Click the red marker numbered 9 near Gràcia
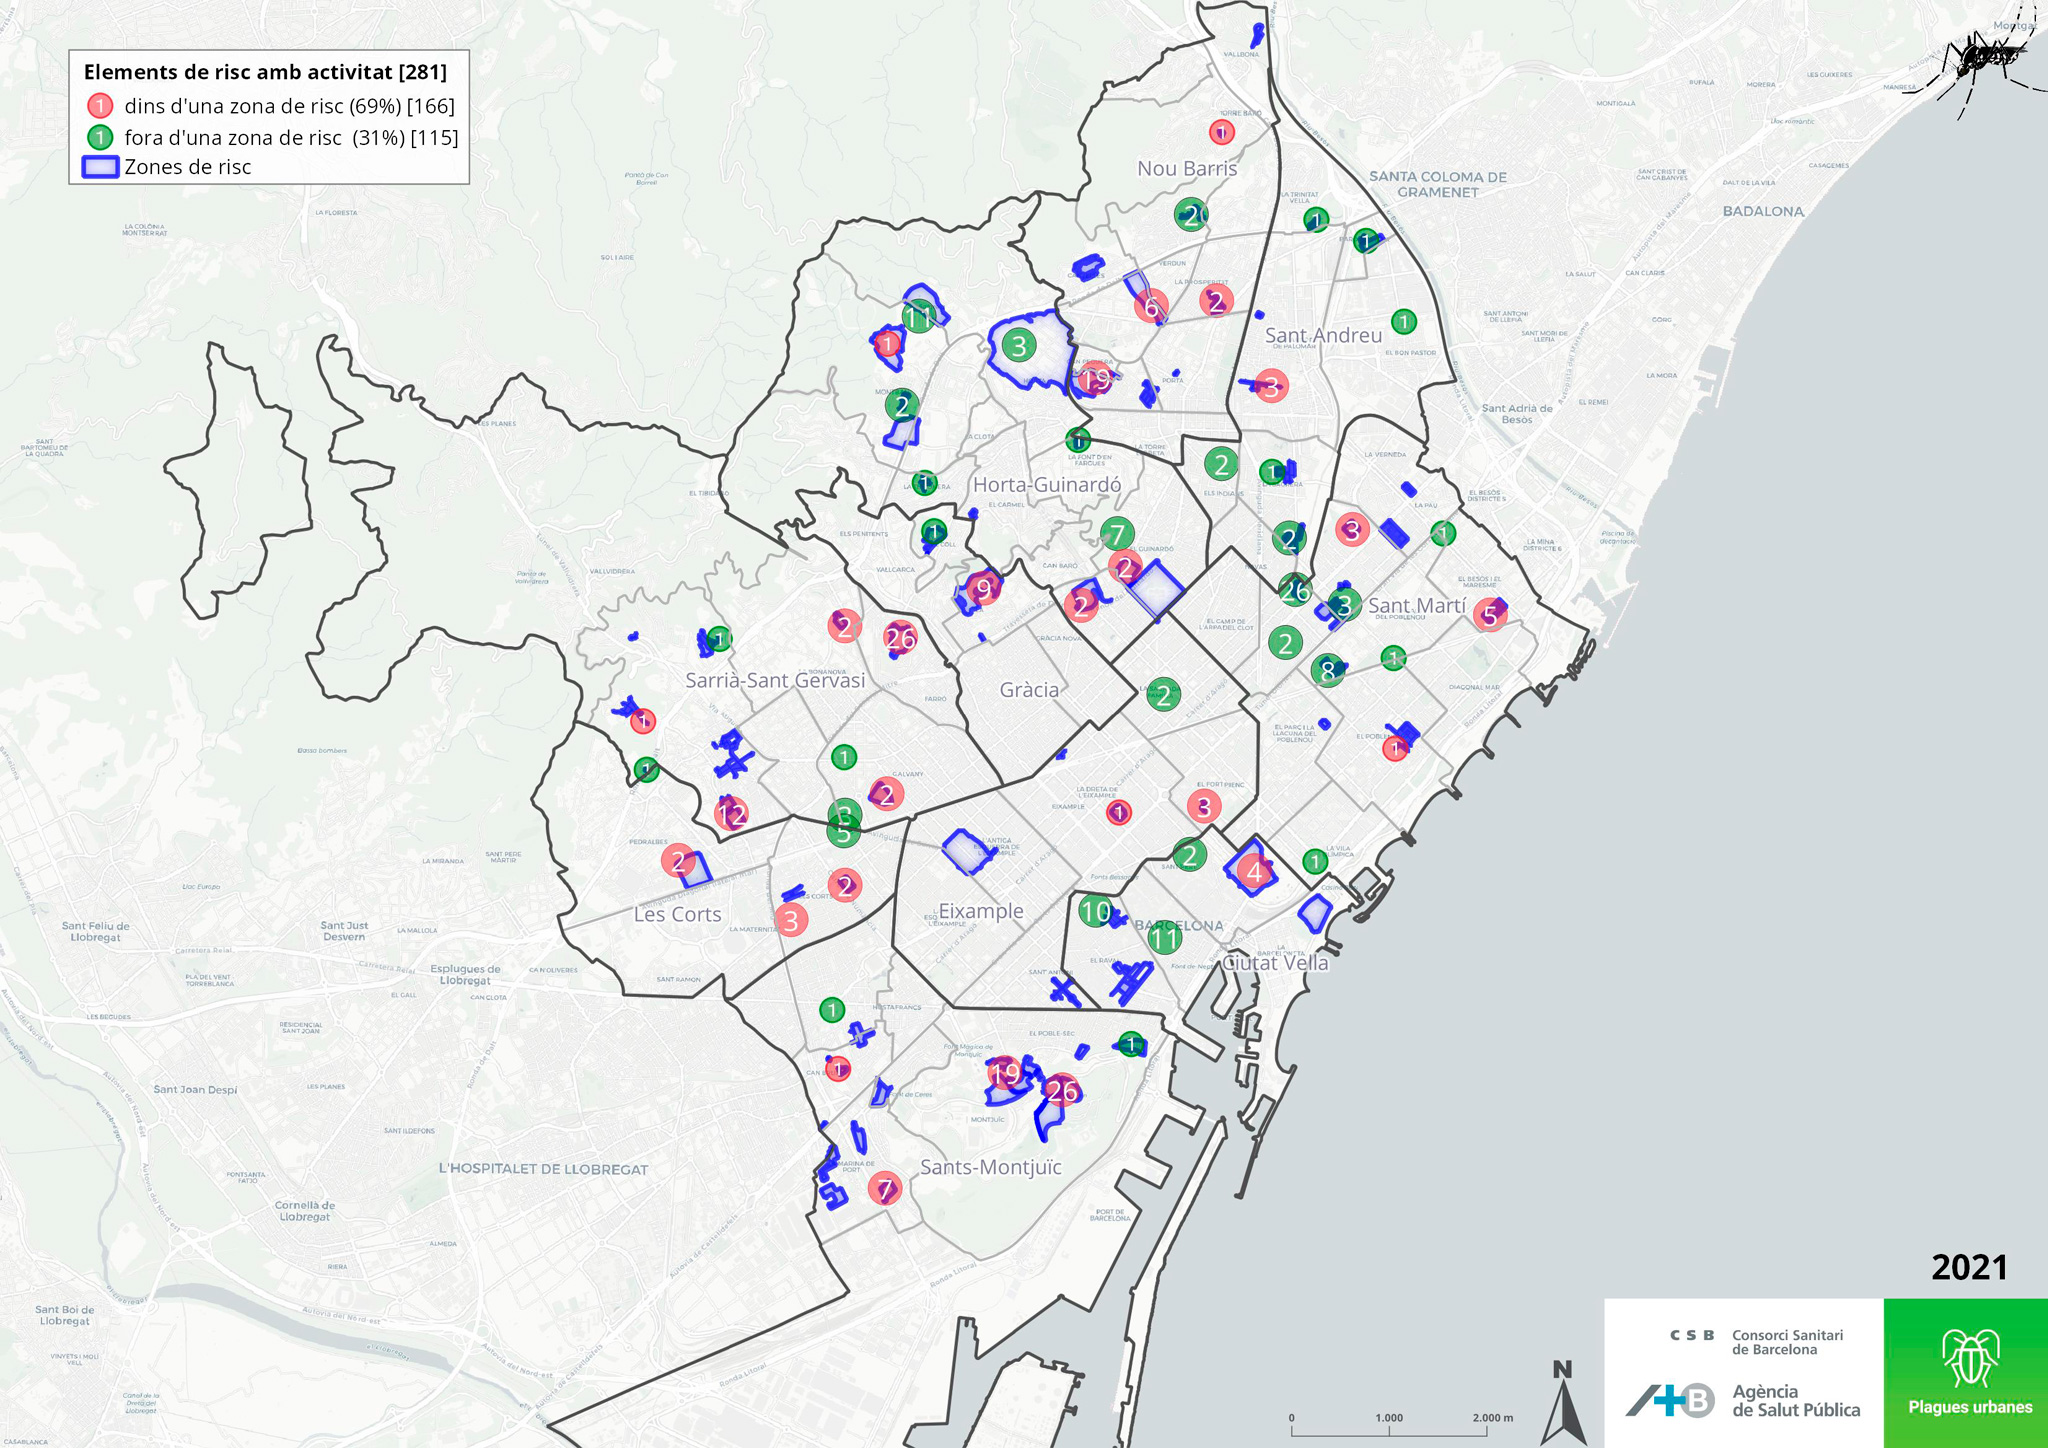This screenshot has height=1448, width=2048. tap(984, 589)
